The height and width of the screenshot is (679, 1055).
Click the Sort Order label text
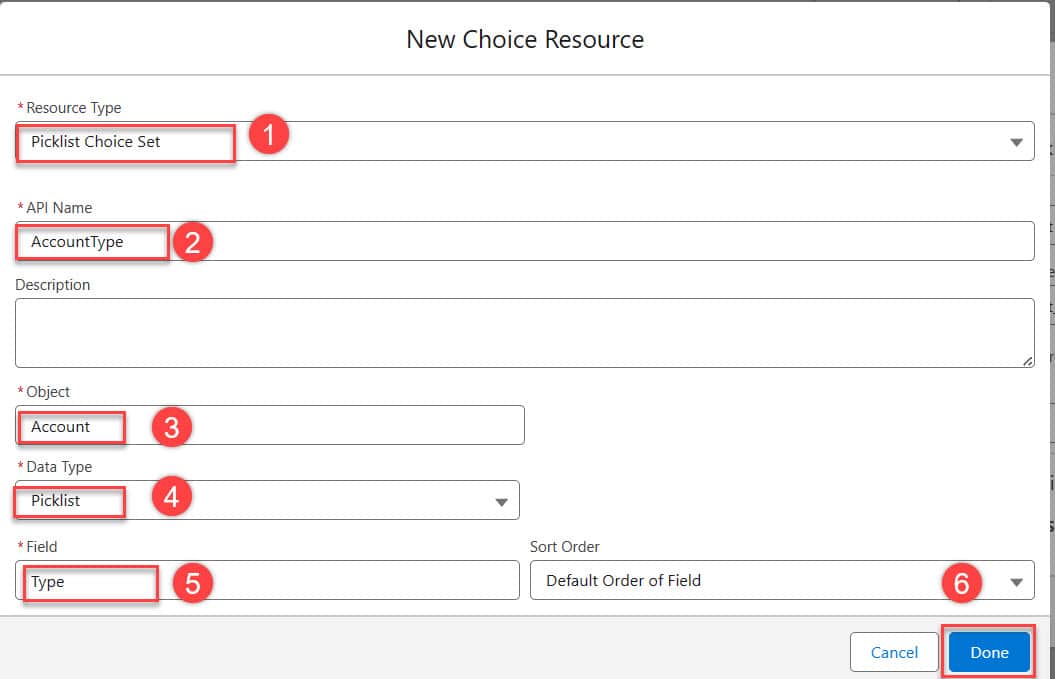click(565, 546)
